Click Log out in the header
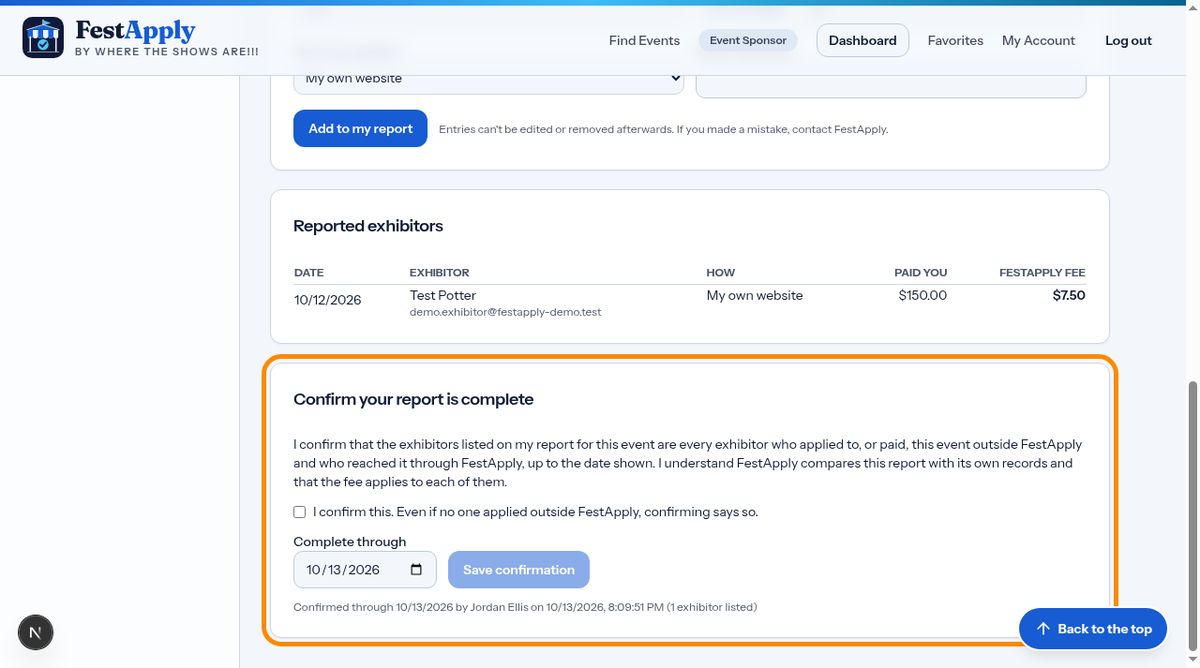The image size is (1200, 668). click(1128, 41)
